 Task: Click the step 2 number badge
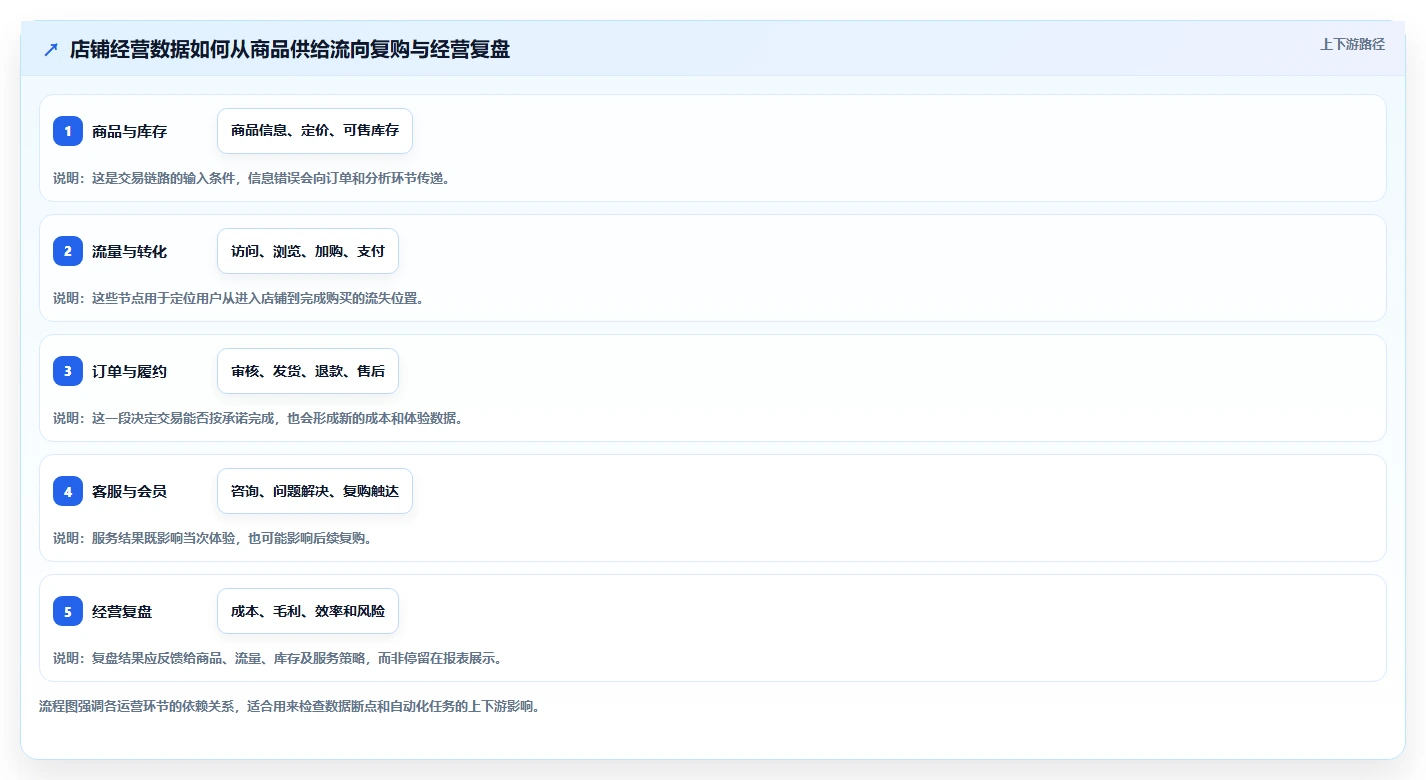point(68,251)
